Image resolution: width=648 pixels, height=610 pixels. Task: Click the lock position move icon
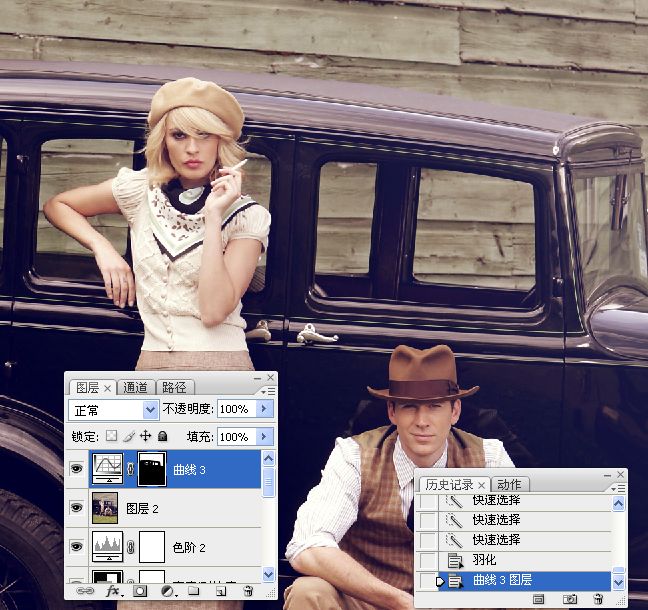coord(145,437)
